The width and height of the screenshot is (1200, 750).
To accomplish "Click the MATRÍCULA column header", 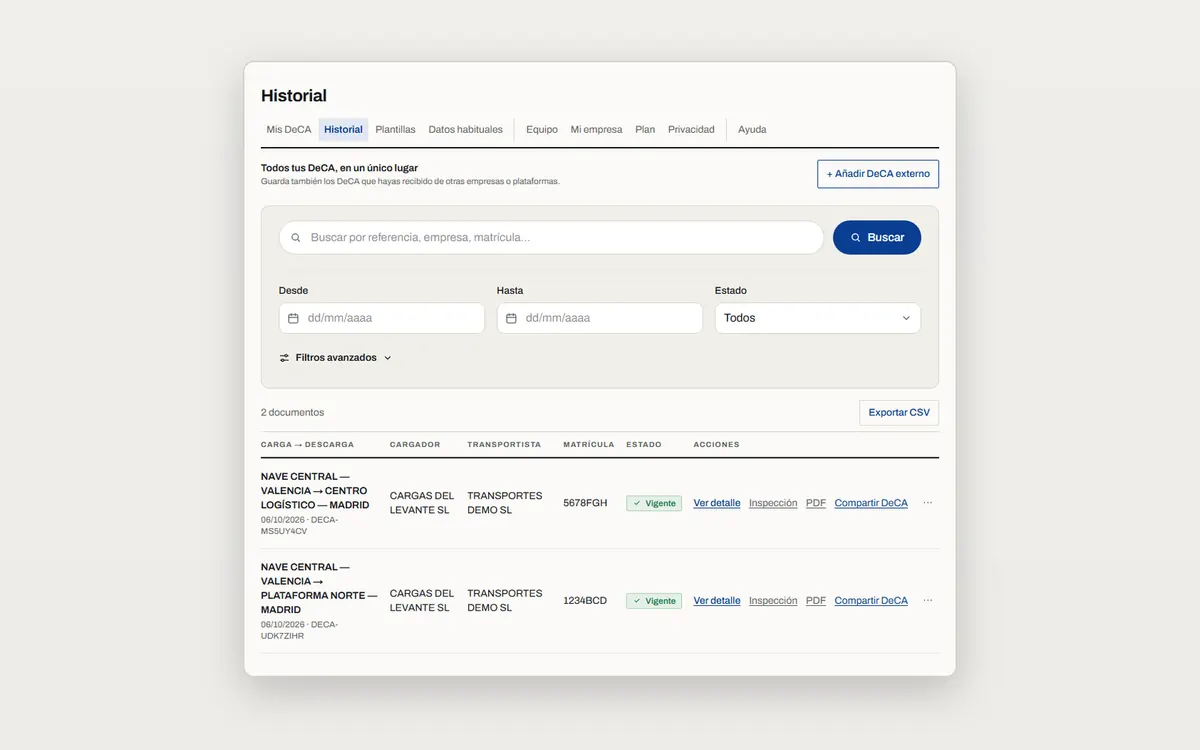I will point(589,445).
